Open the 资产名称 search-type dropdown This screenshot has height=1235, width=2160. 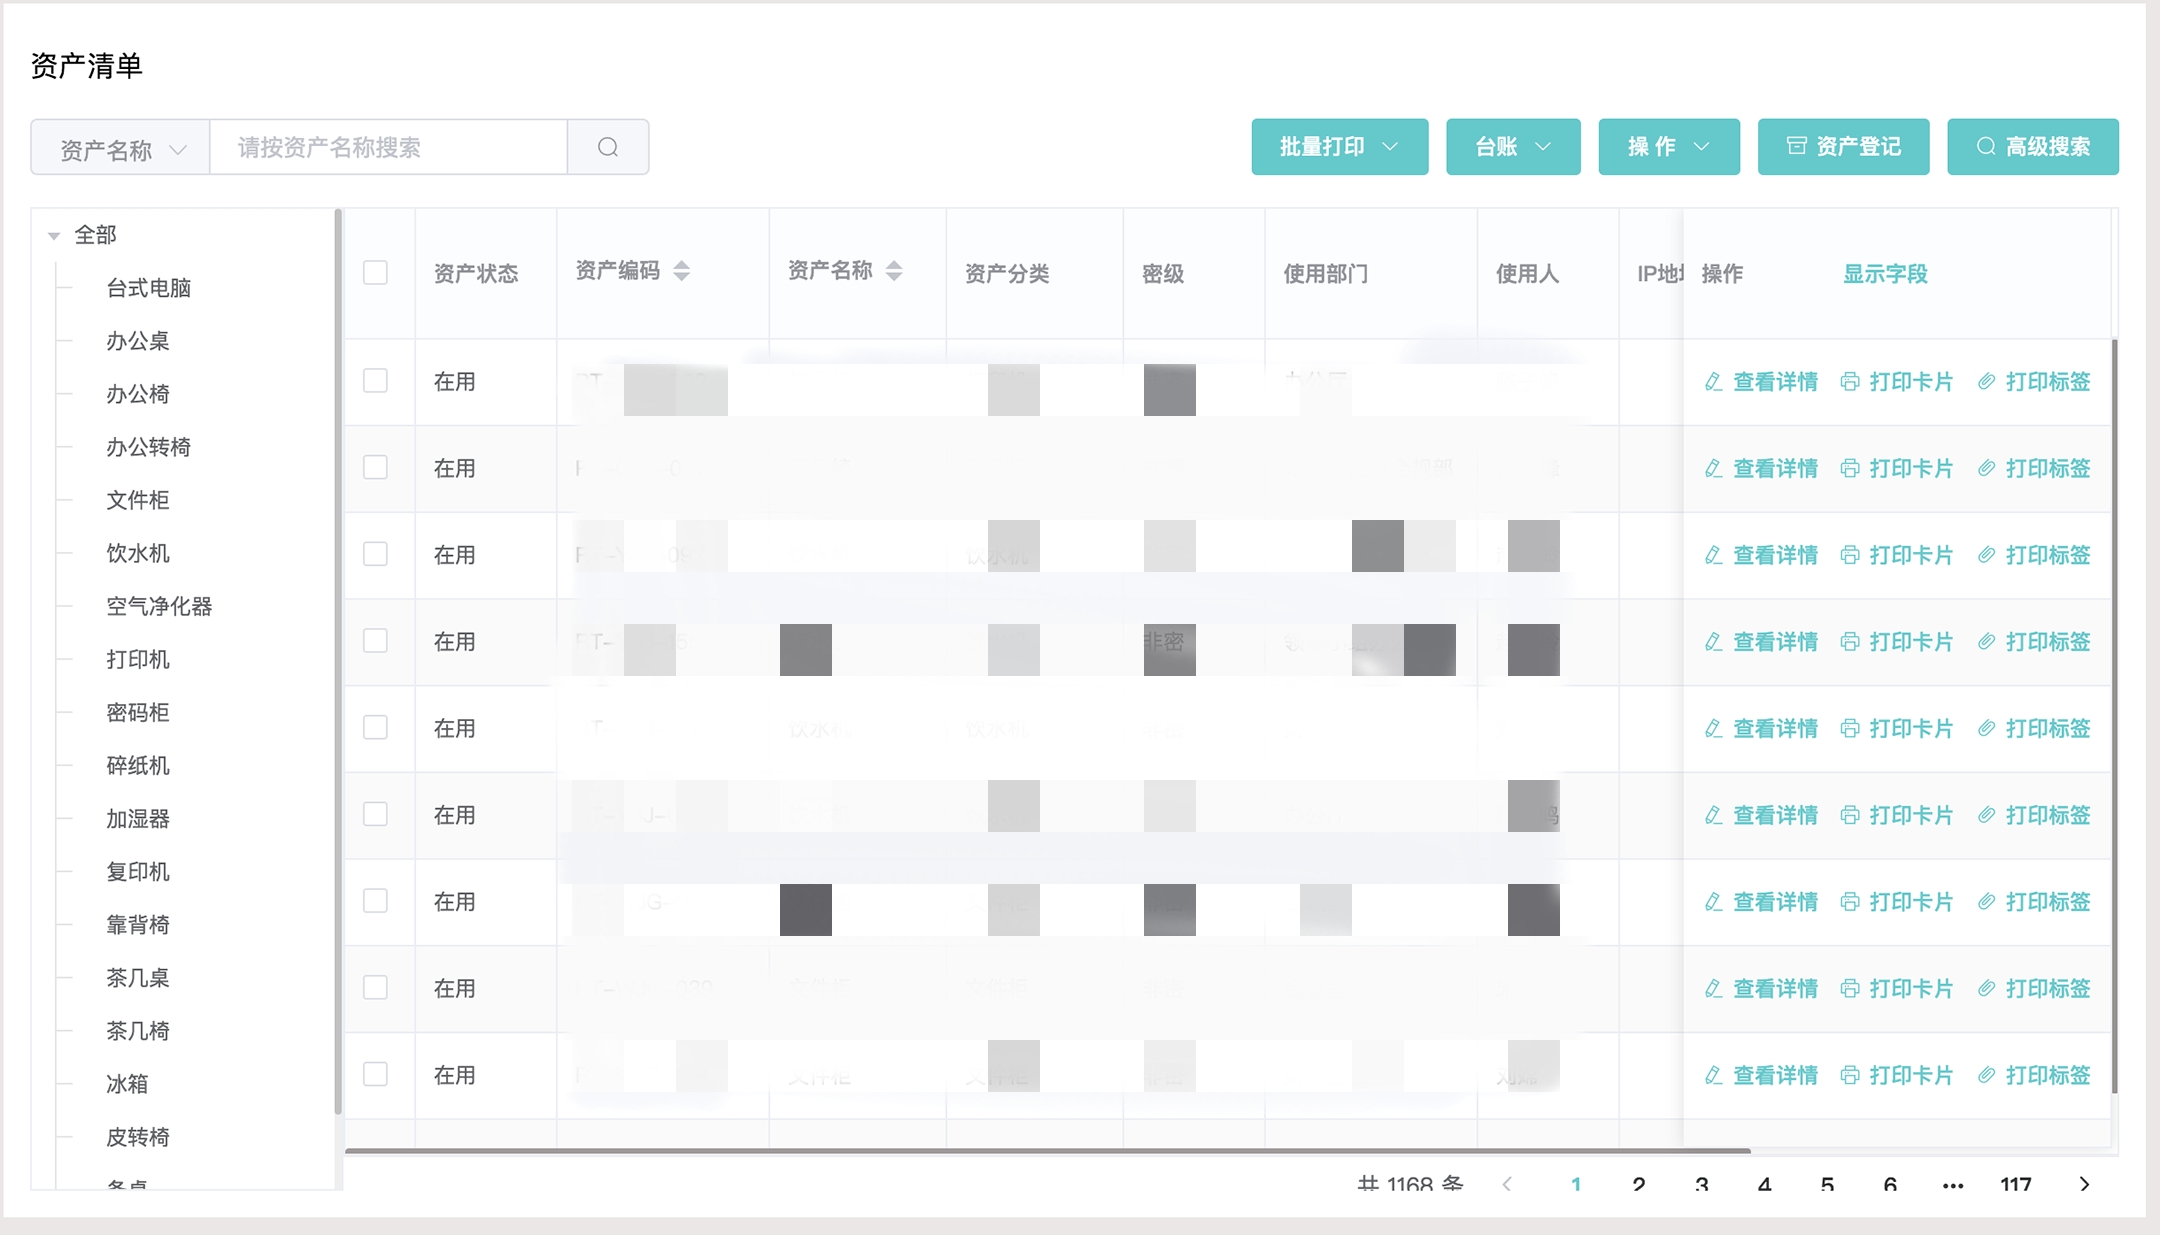pos(121,149)
